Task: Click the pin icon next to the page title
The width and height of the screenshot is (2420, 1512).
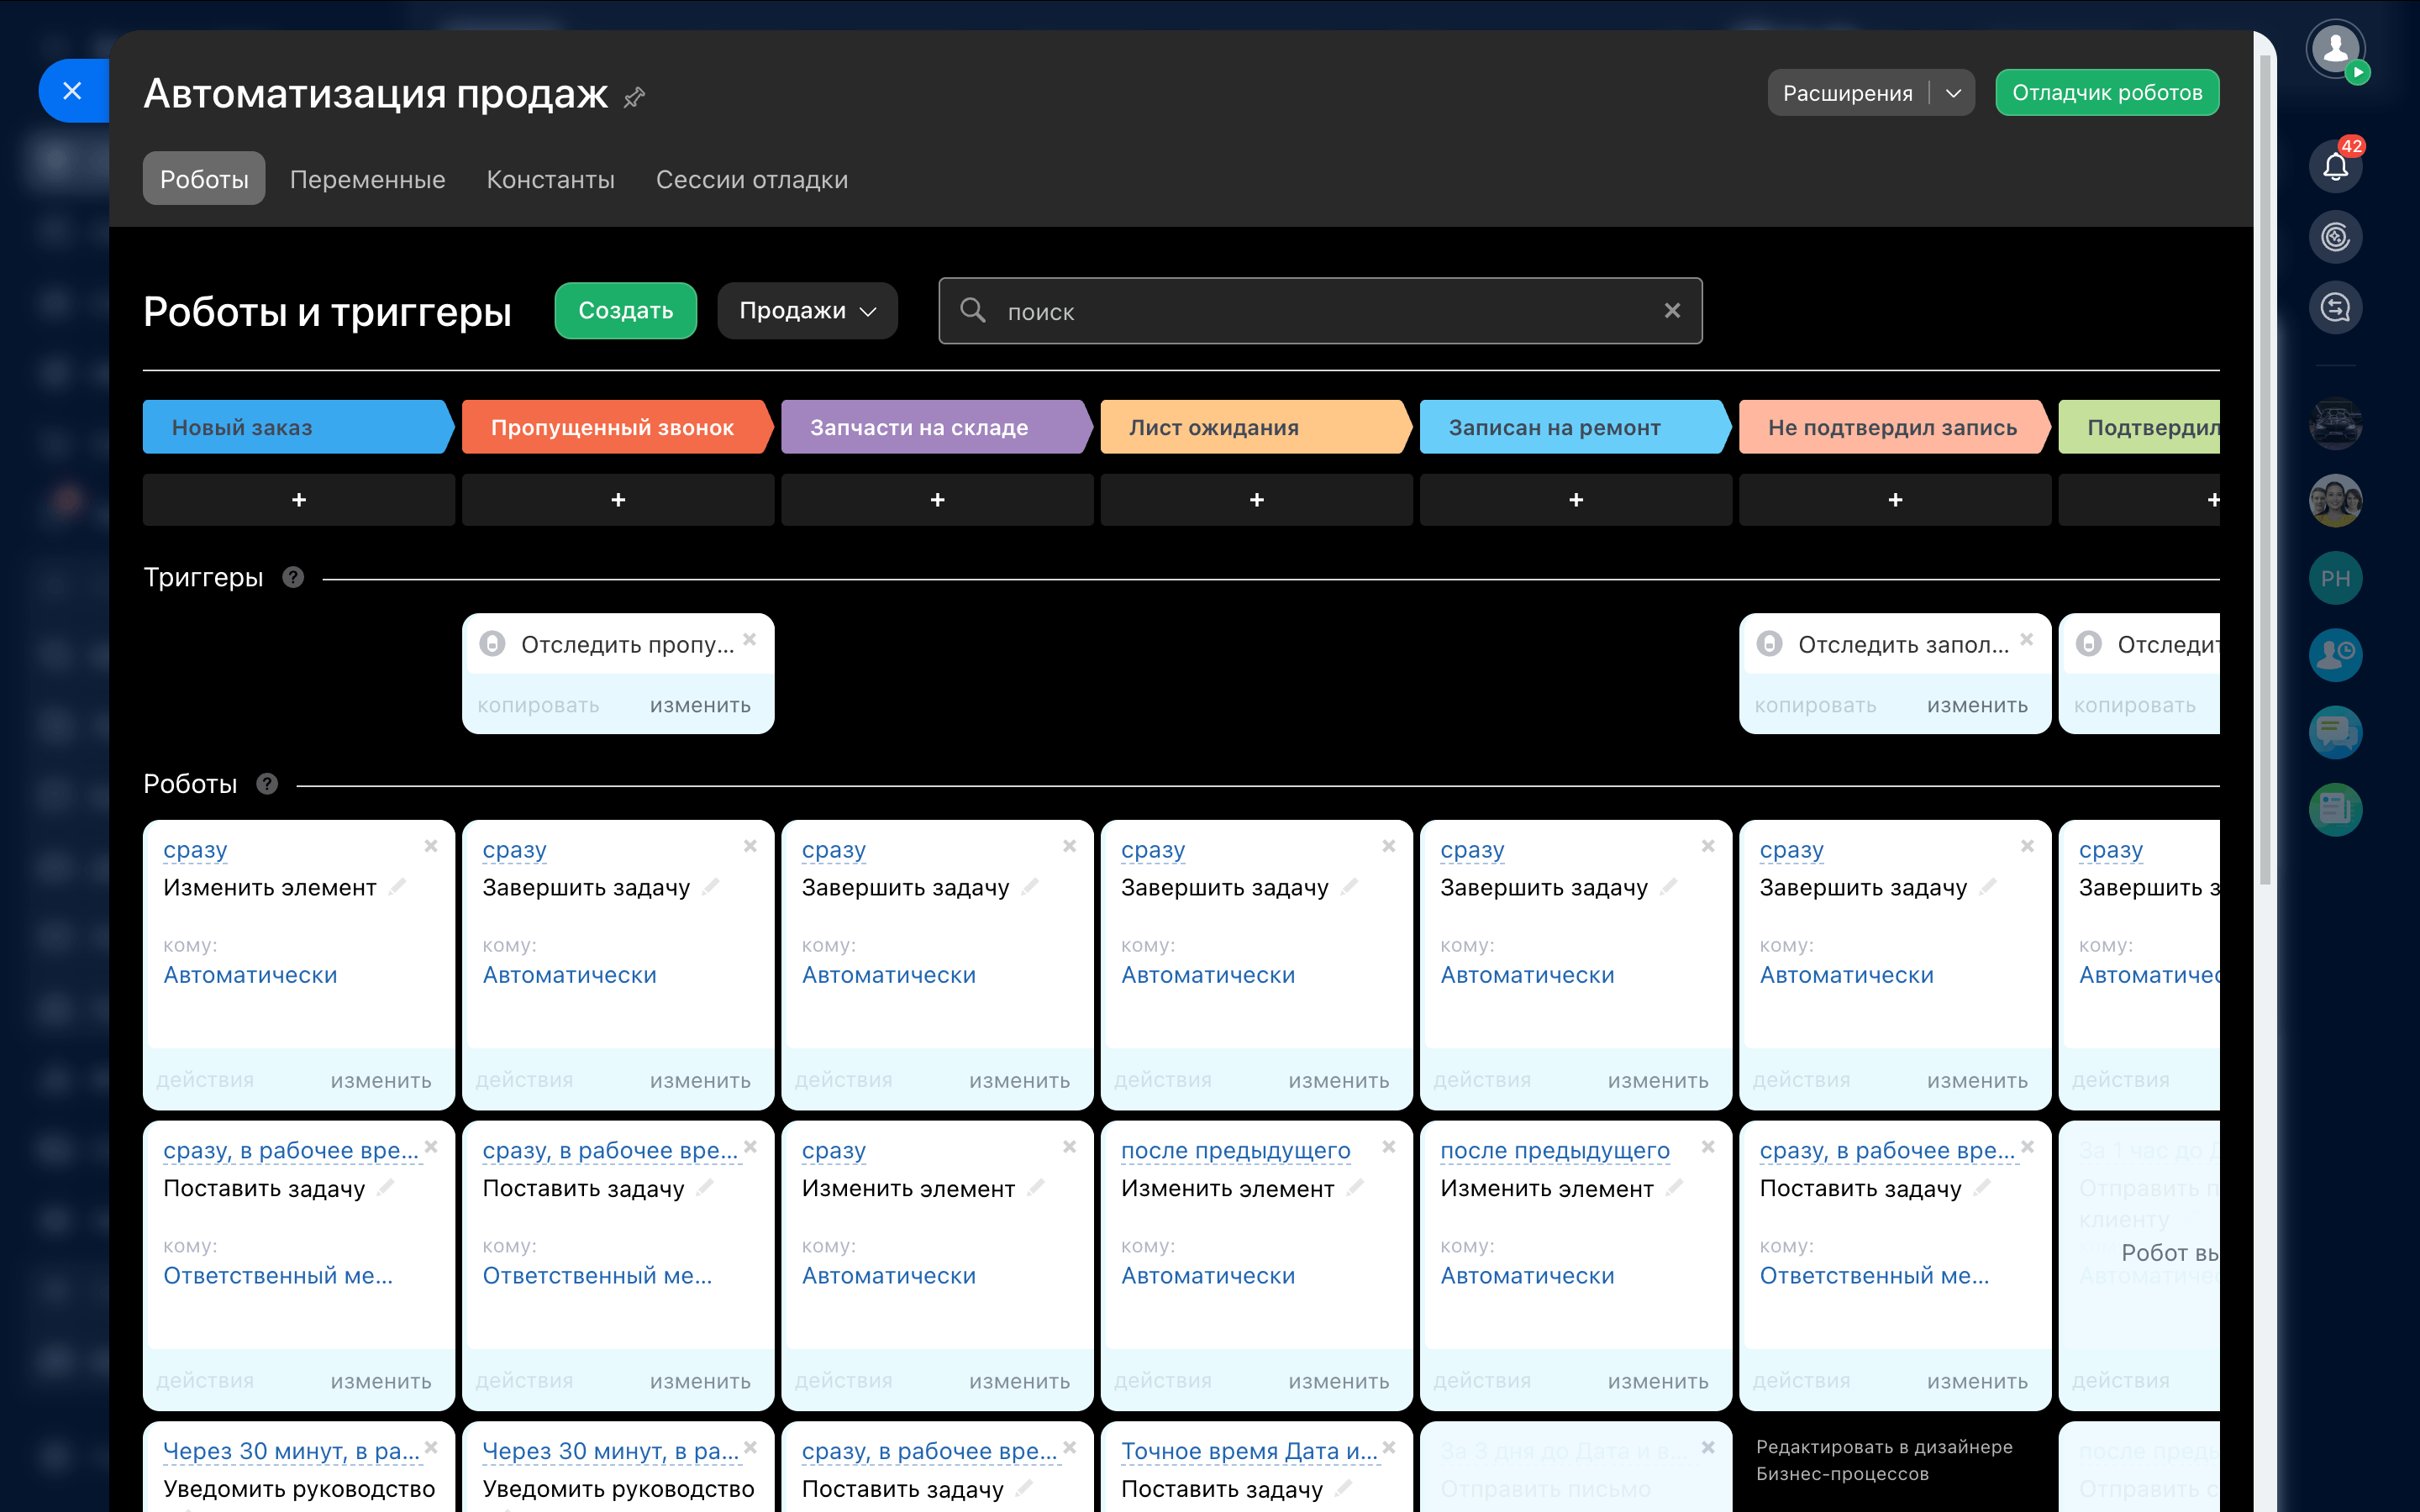Action: 634,97
